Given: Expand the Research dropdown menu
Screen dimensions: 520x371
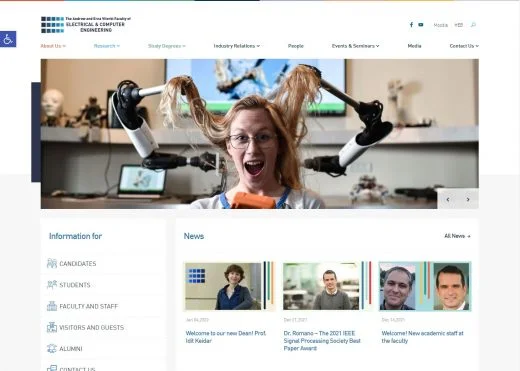Looking at the screenshot, I should pyautogui.click(x=107, y=46).
